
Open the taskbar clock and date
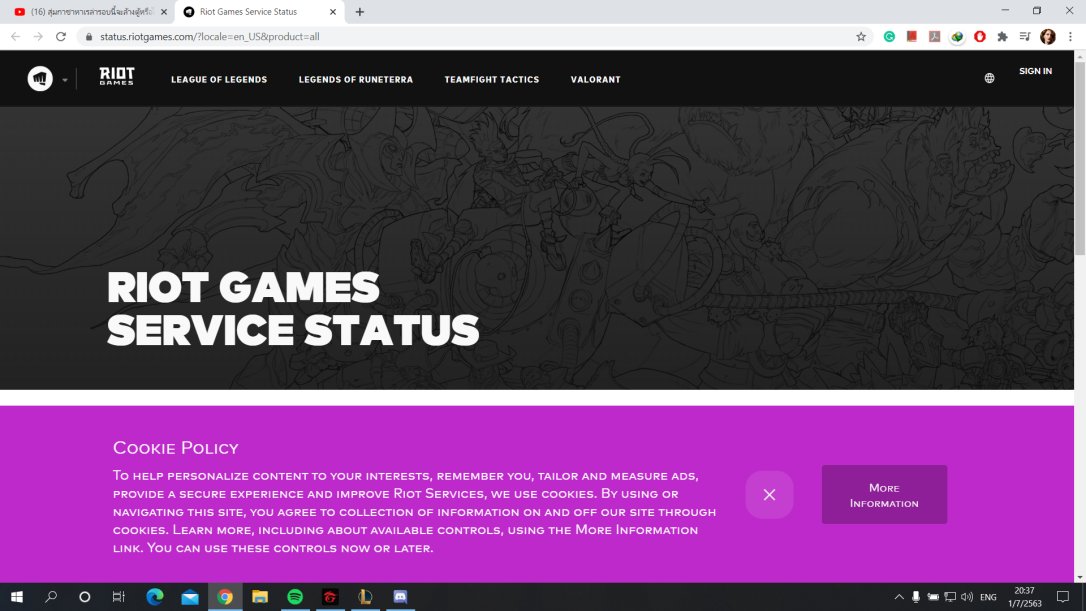point(1024,596)
